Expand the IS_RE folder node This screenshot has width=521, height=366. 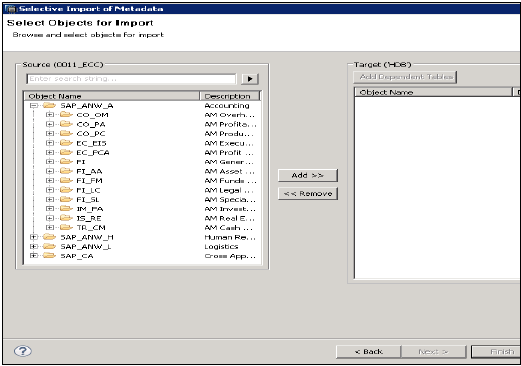click(x=50, y=218)
